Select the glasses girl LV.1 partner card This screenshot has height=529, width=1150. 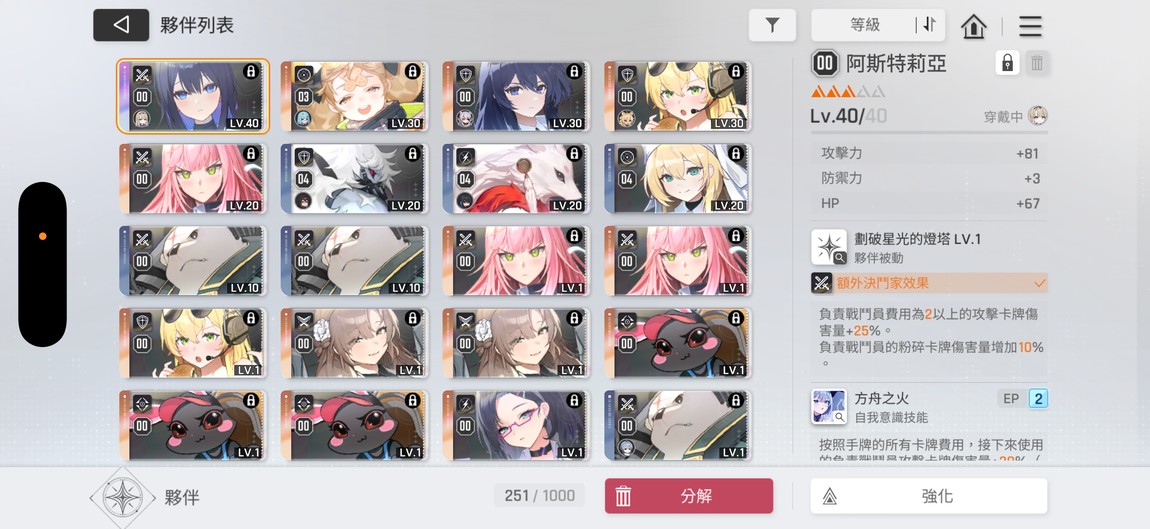point(516,425)
